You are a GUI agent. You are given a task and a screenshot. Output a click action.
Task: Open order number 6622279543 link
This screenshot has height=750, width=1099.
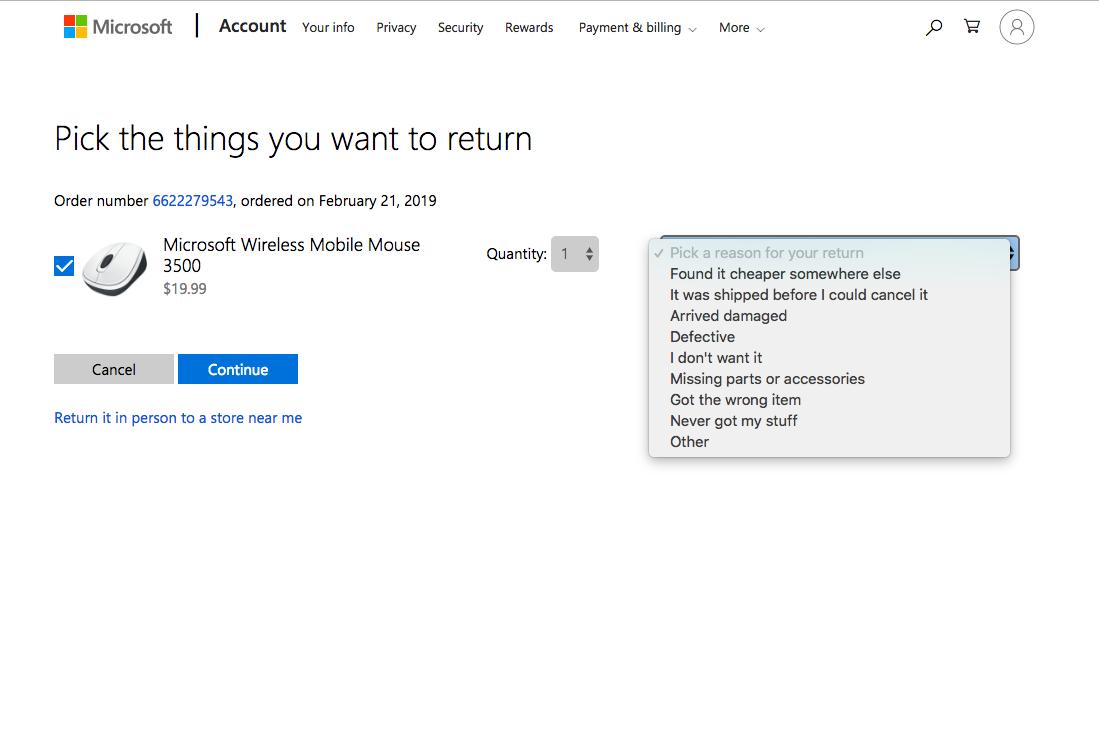[x=192, y=201]
